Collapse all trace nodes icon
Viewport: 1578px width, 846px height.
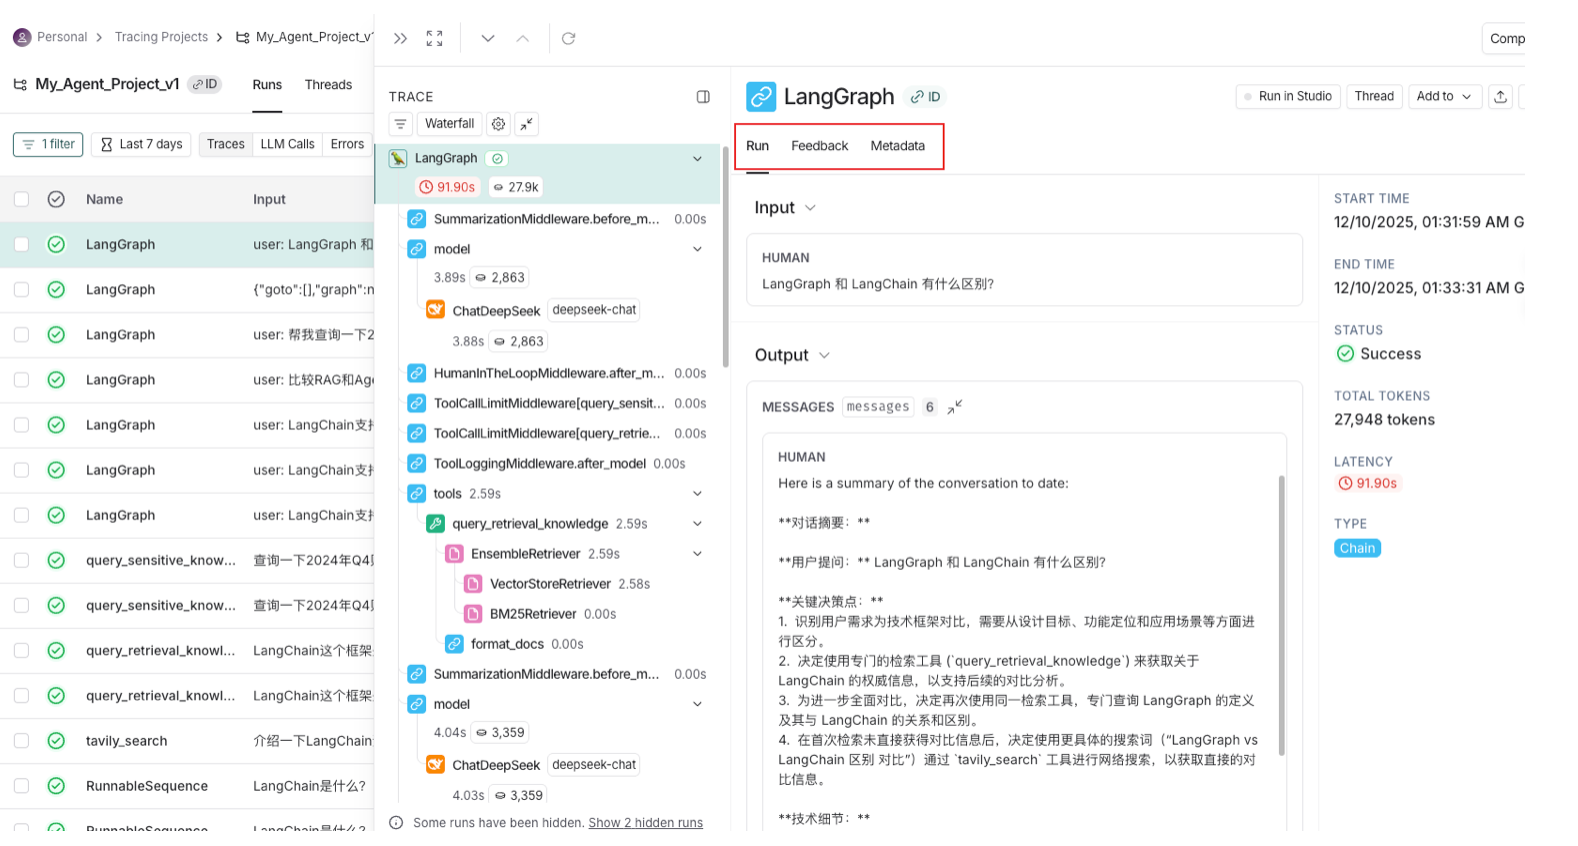tap(526, 124)
